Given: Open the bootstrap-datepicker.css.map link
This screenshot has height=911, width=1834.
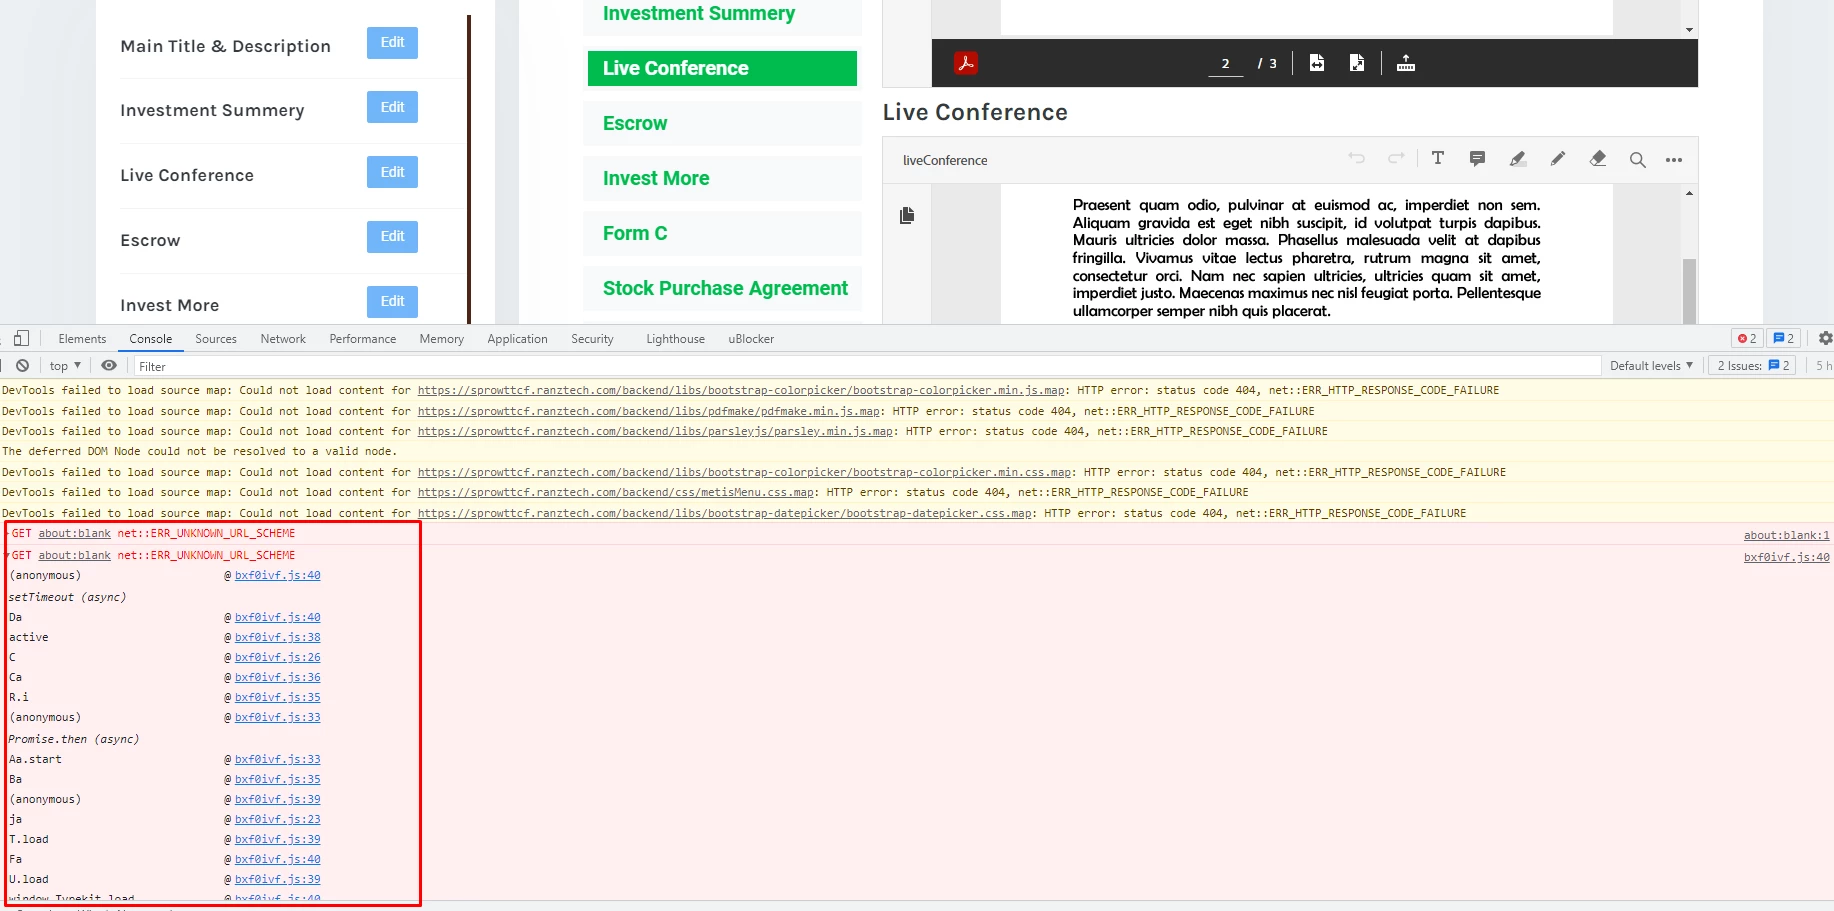Looking at the screenshot, I should click(x=724, y=513).
